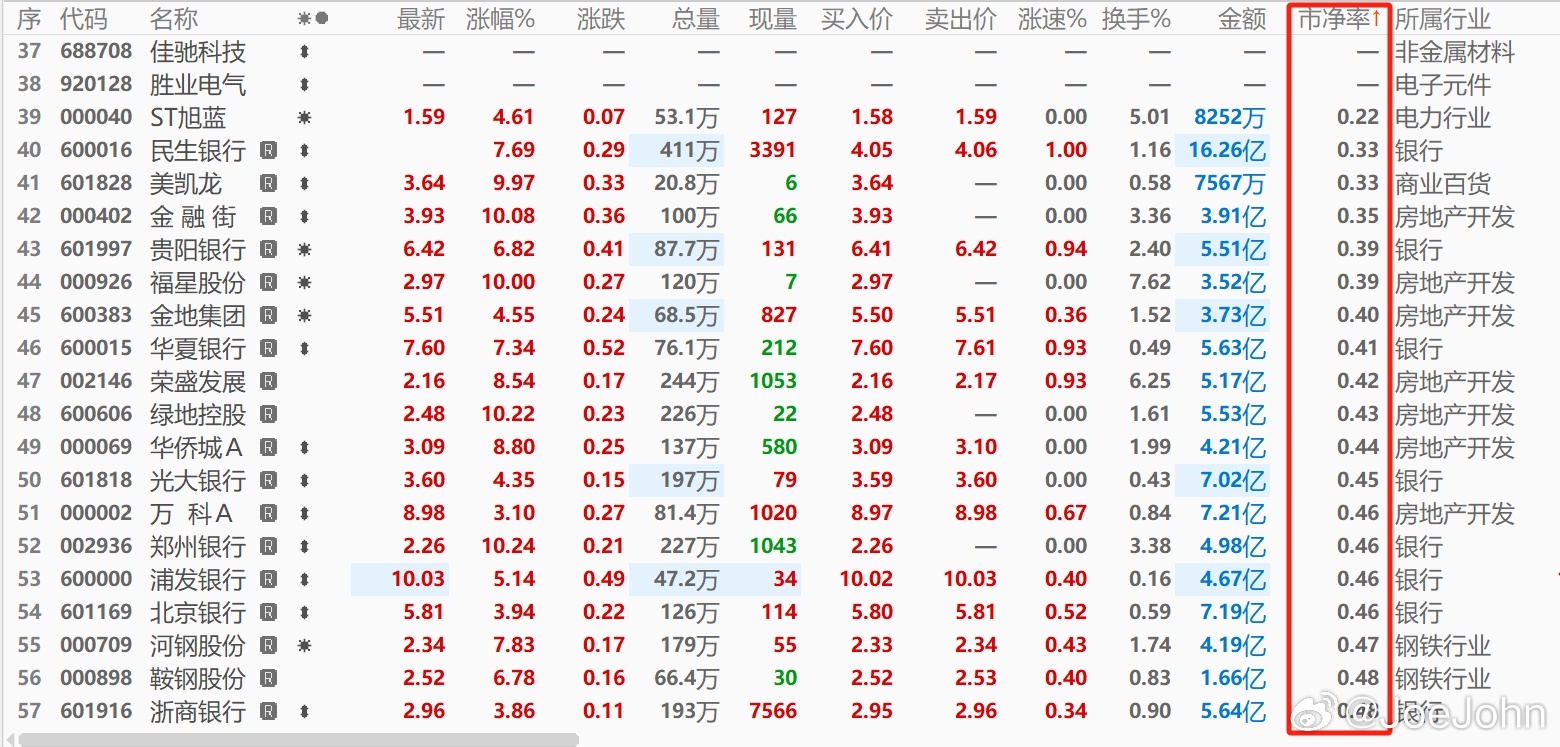
Task: Click the R badge beside 浦发银行
Action: 268,580
